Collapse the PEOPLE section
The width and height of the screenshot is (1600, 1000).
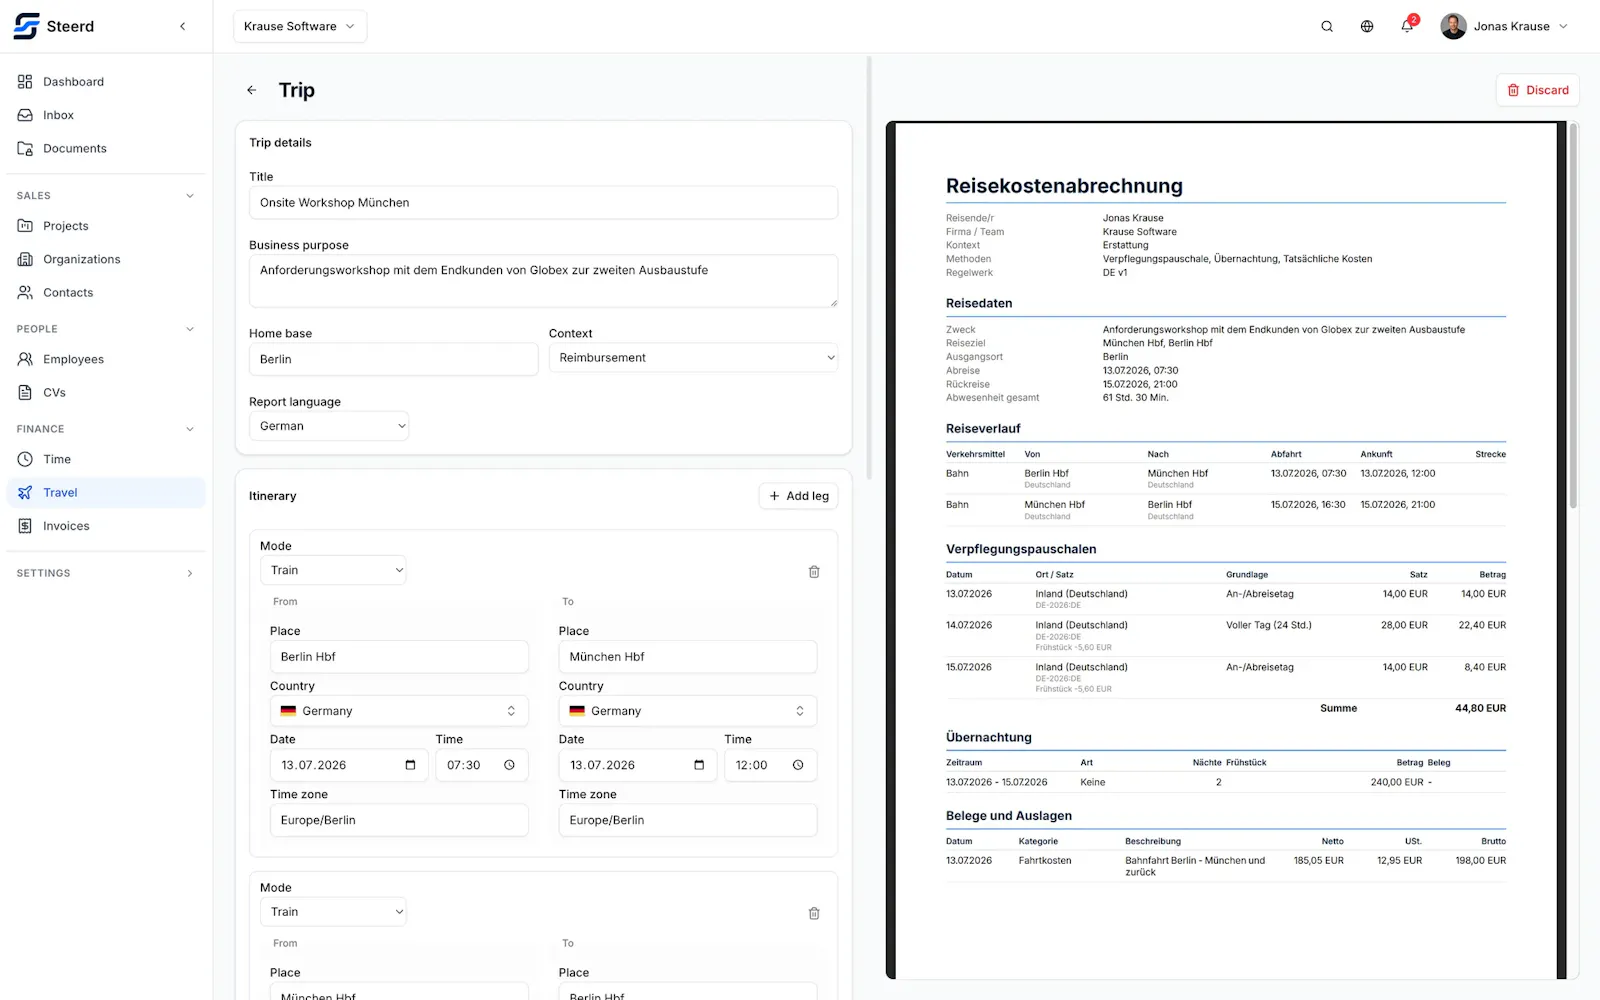coord(106,329)
